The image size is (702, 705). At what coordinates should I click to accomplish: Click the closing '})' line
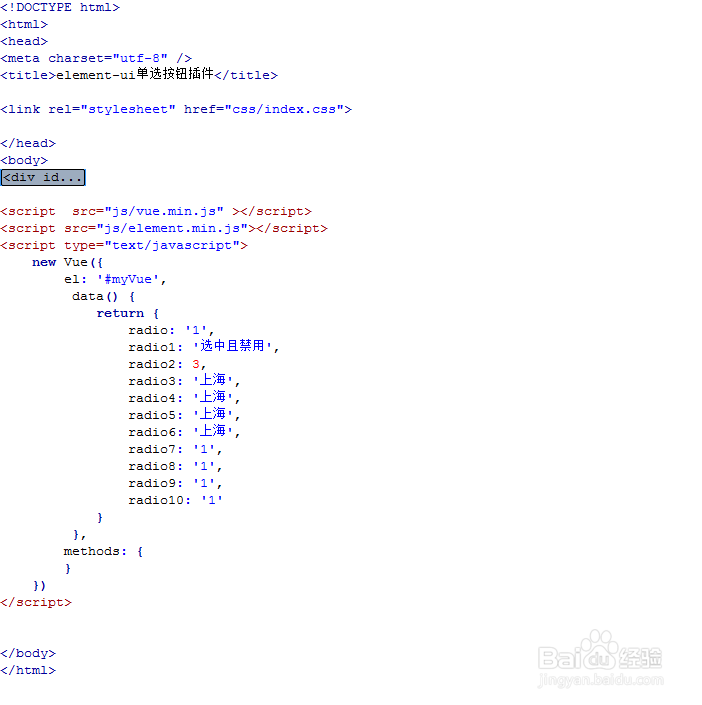point(40,586)
